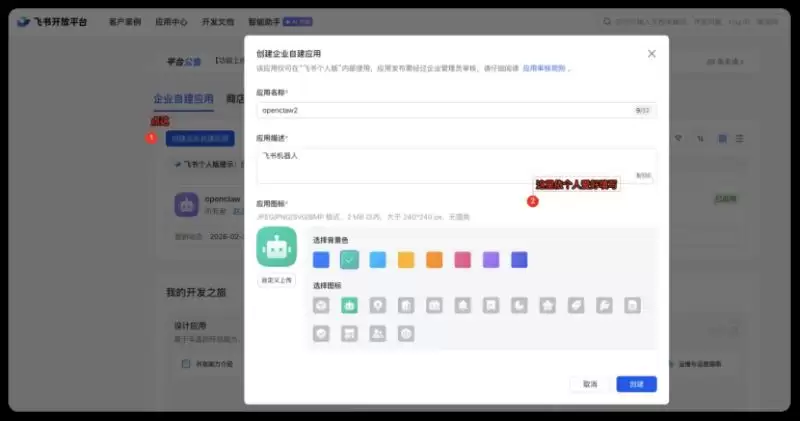Select the building icon in the icon picker

pos(406,305)
